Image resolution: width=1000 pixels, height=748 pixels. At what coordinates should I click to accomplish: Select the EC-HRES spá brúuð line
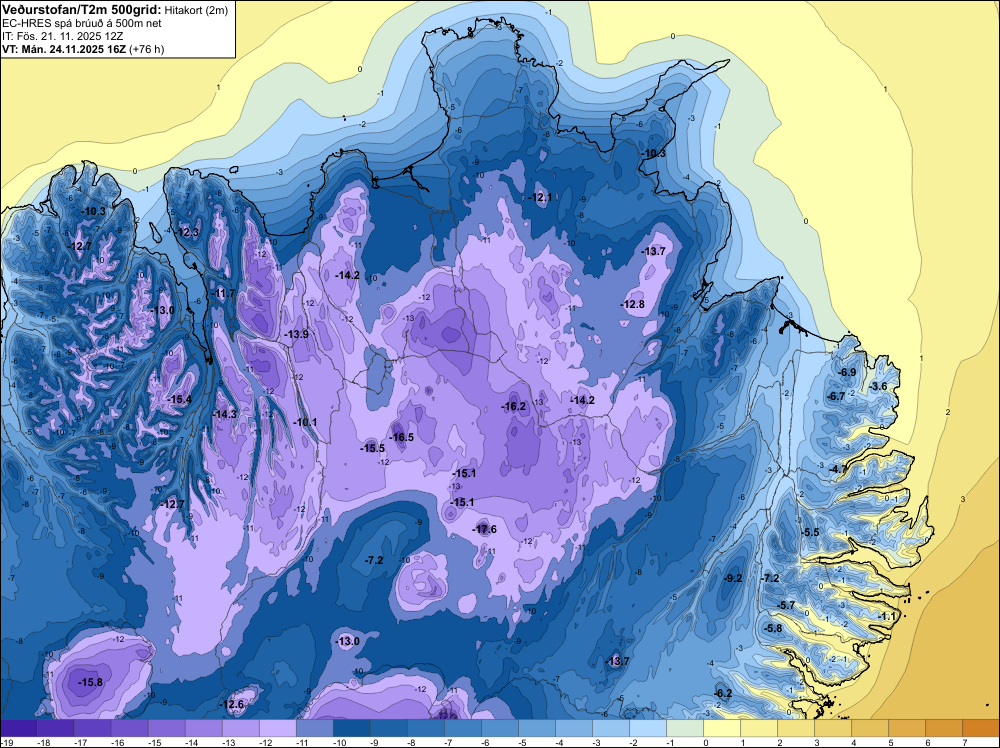coord(82,23)
